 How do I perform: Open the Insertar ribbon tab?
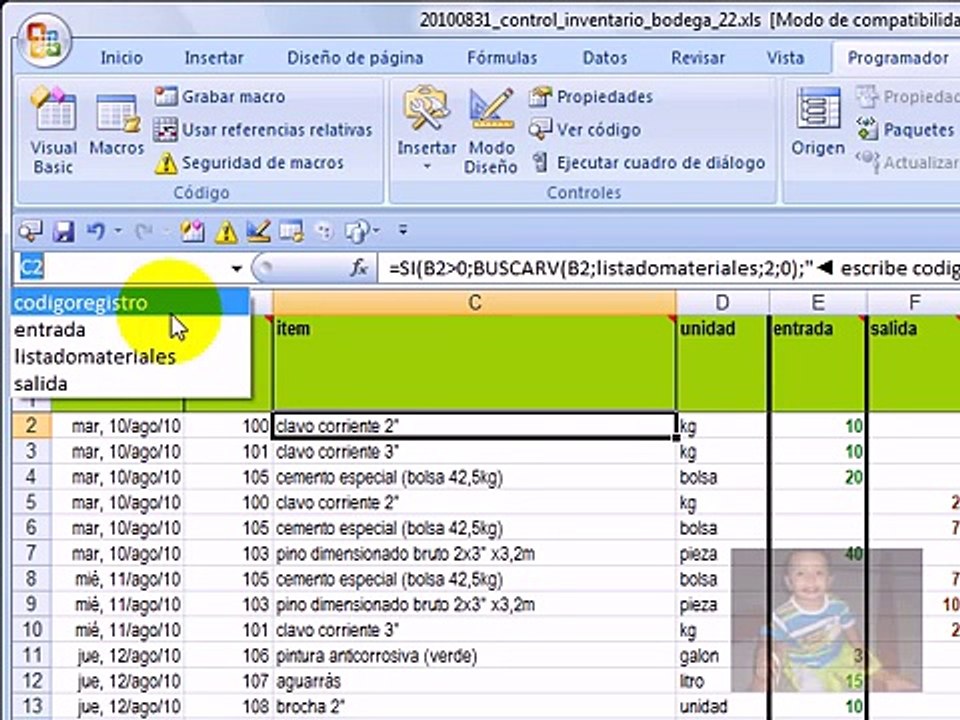tap(214, 58)
